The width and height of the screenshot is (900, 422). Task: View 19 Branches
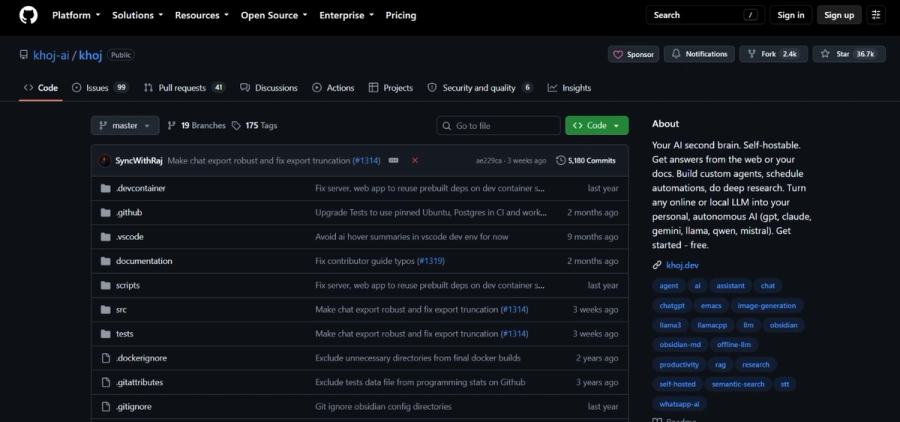(196, 126)
